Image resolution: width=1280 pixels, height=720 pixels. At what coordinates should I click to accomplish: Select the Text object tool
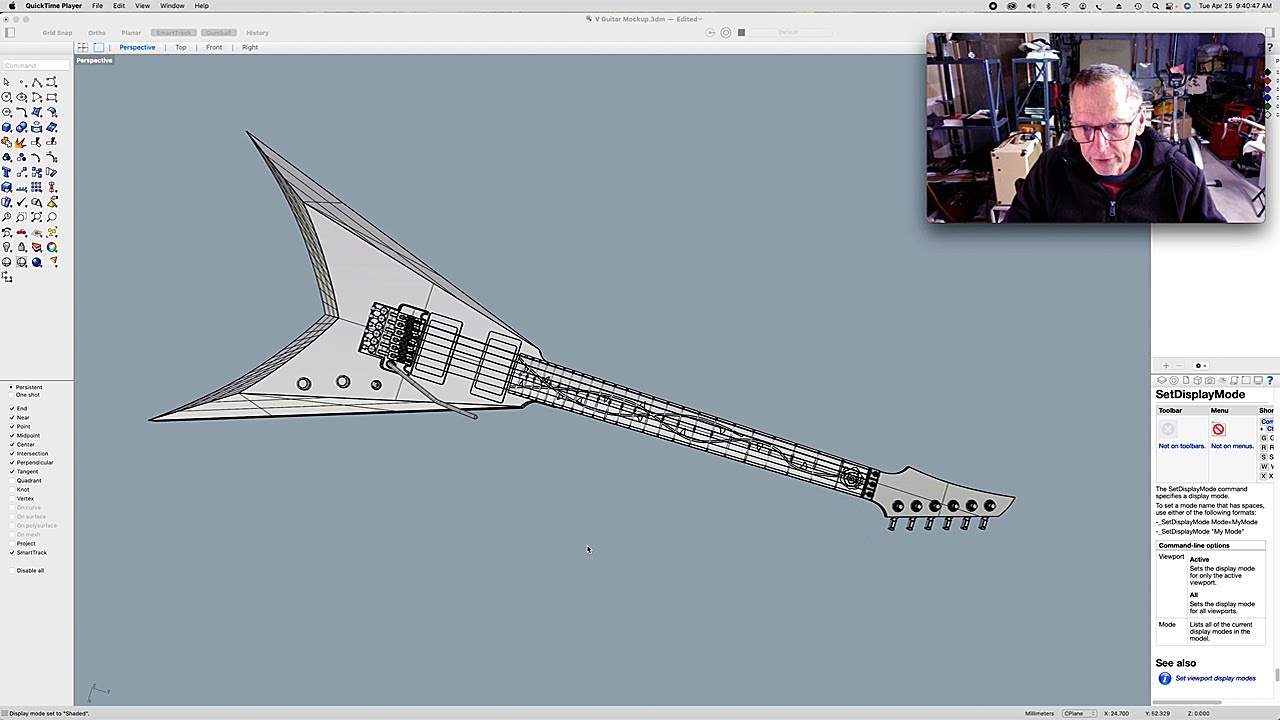click(x=6, y=171)
